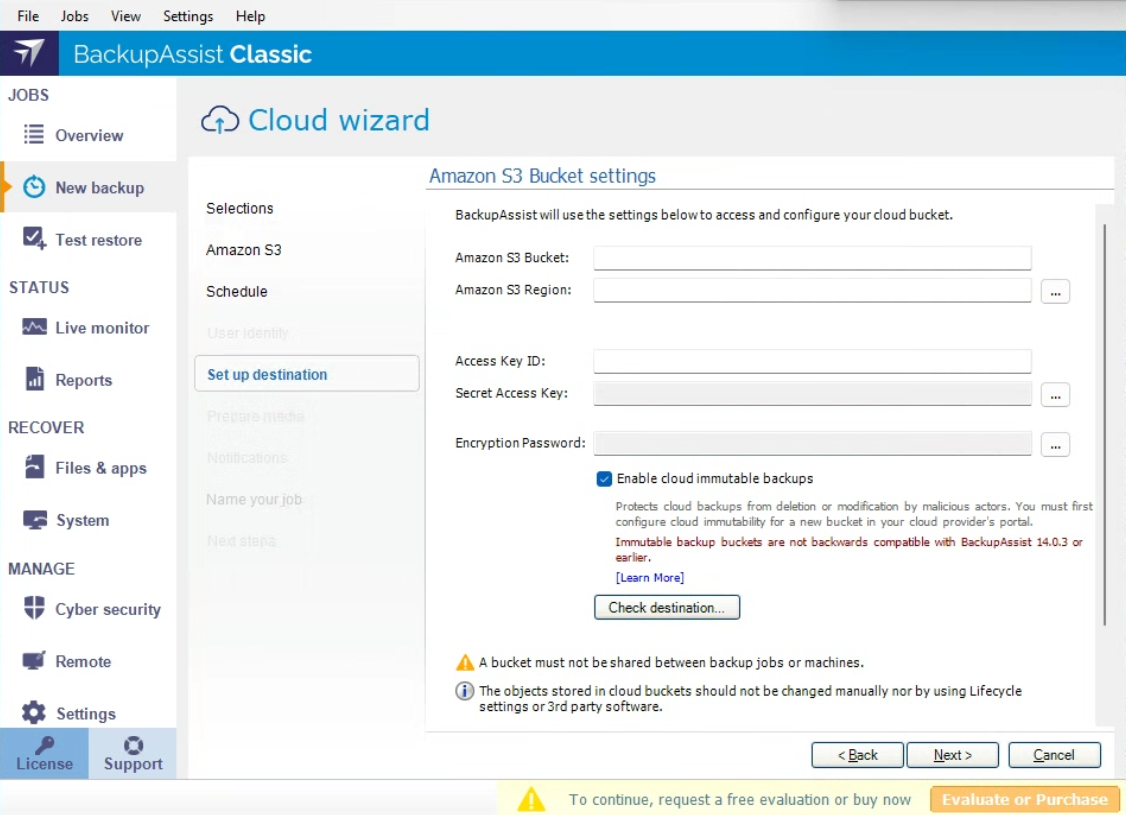This screenshot has height=815, width=1126.
Task: Click the Amazon S3 Bucket text field
Action: pos(812,258)
